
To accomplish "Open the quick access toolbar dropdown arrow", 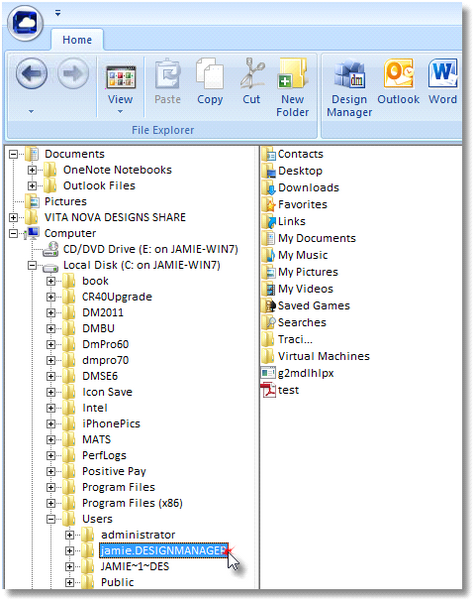I will pyautogui.click(x=58, y=13).
